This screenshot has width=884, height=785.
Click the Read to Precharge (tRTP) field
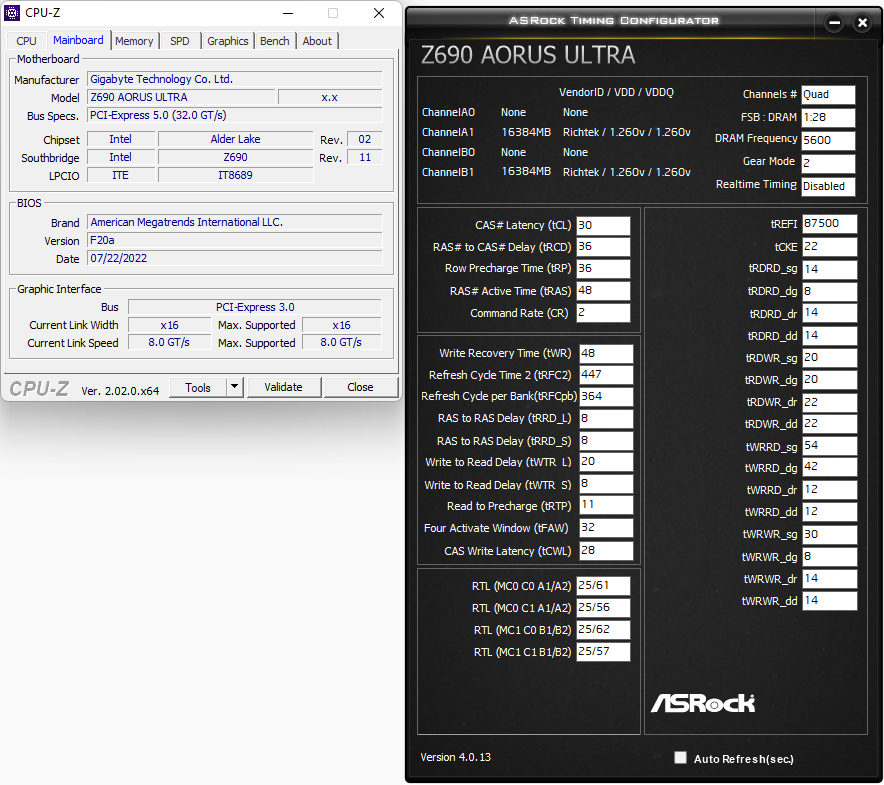tap(606, 505)
